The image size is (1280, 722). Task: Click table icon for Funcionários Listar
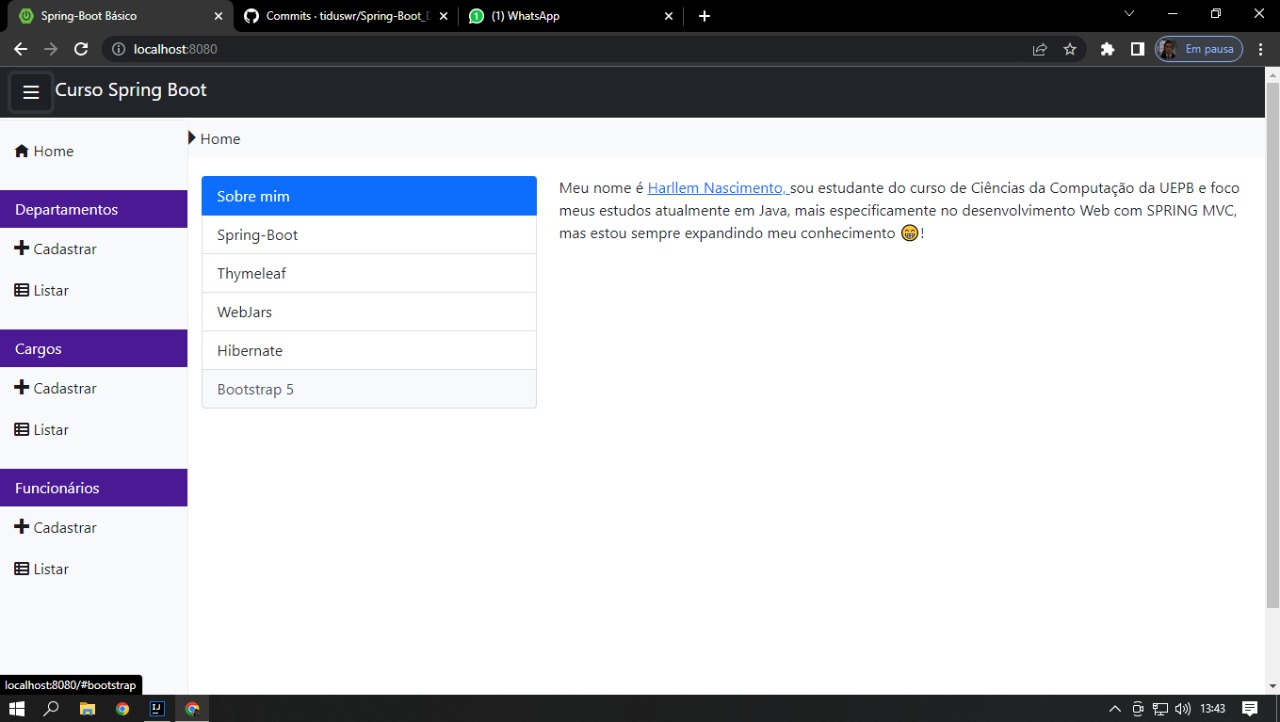point(21,568)
